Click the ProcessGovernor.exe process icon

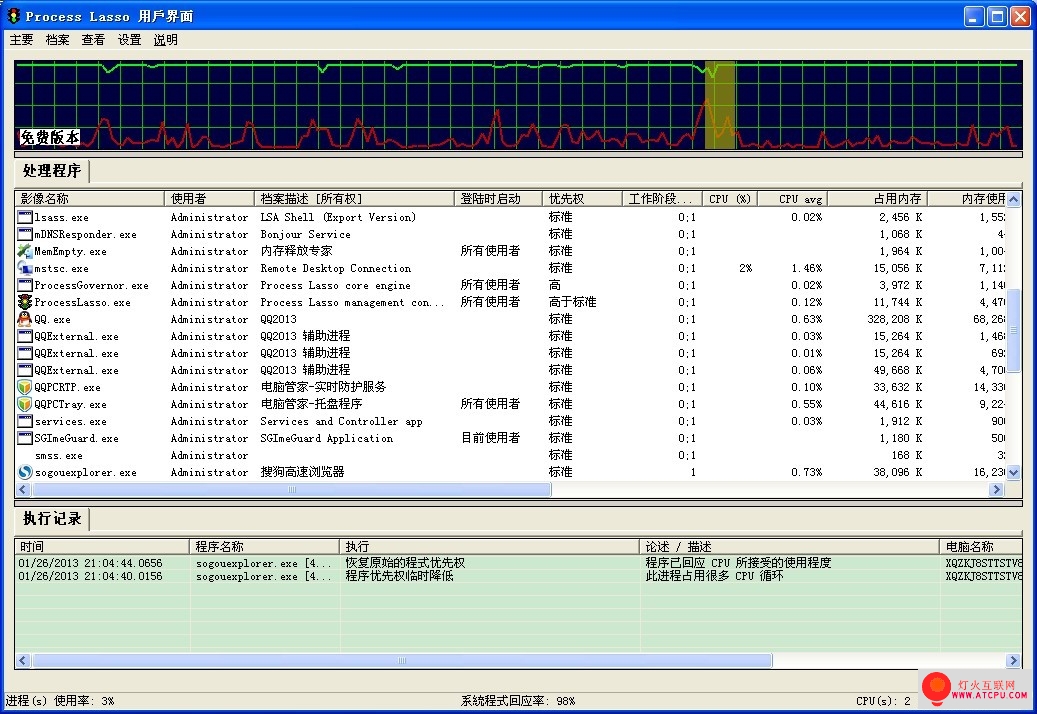click(24, 285)
